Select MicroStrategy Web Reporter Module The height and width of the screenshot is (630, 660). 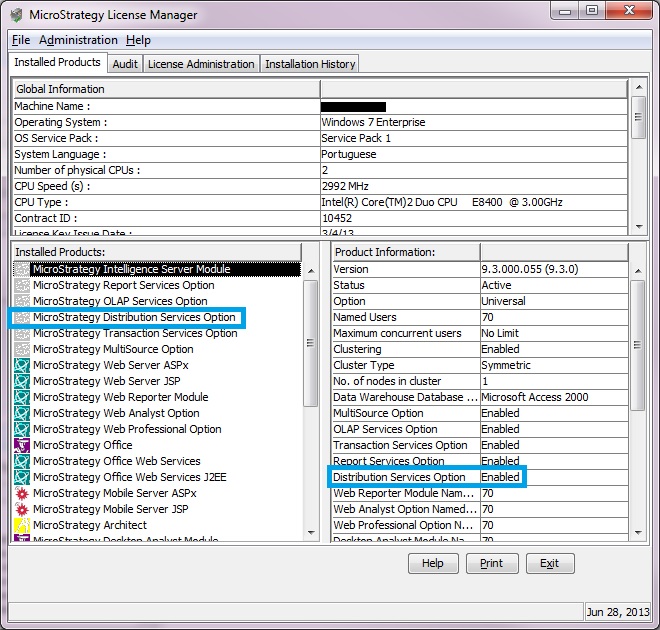pos(121,397)
